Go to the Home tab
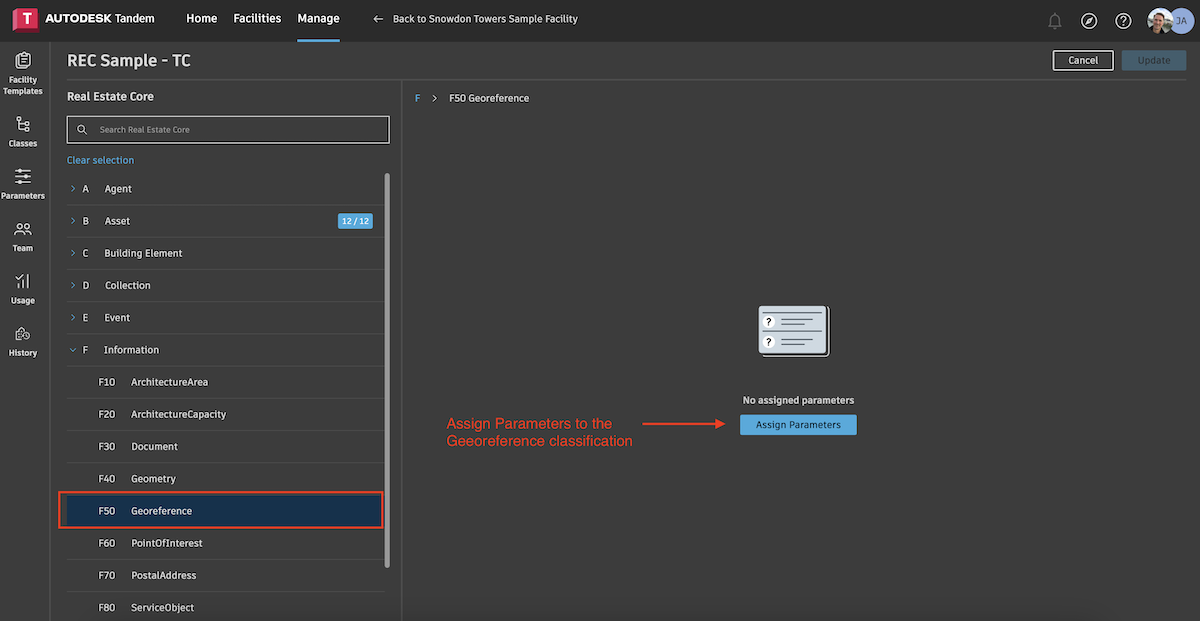 201,19
